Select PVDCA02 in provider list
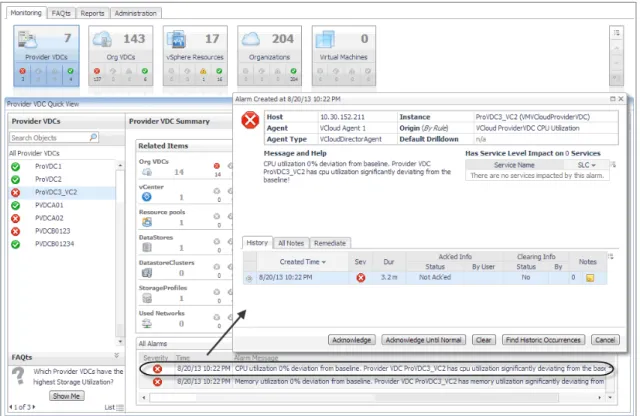Screen dimensions: 640x416 coord(49,218)
